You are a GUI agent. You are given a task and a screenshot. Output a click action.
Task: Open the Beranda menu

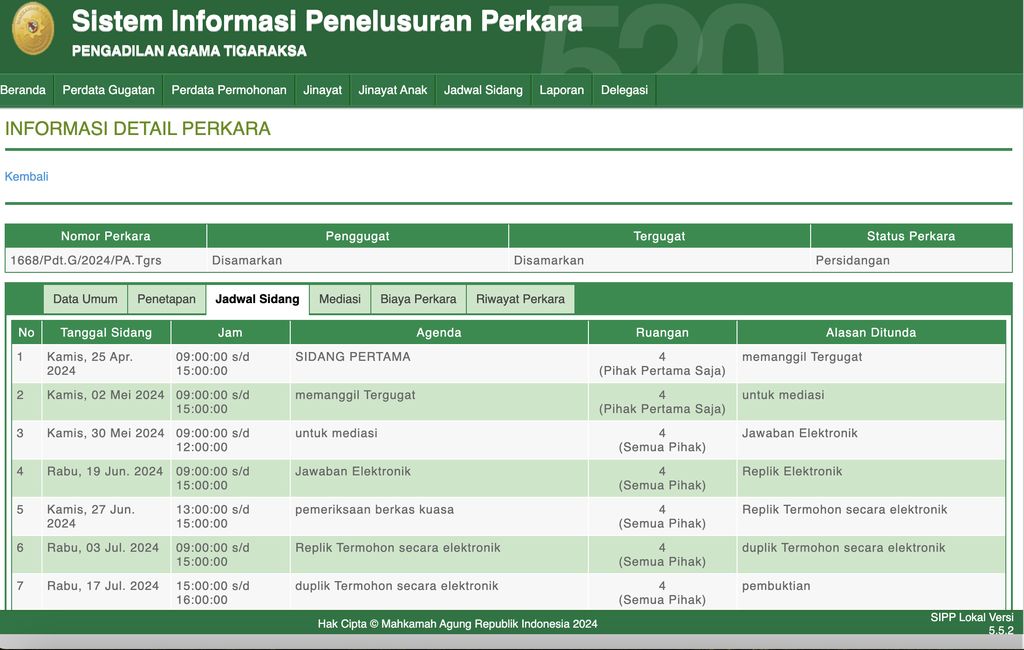(x=23, y=90)
